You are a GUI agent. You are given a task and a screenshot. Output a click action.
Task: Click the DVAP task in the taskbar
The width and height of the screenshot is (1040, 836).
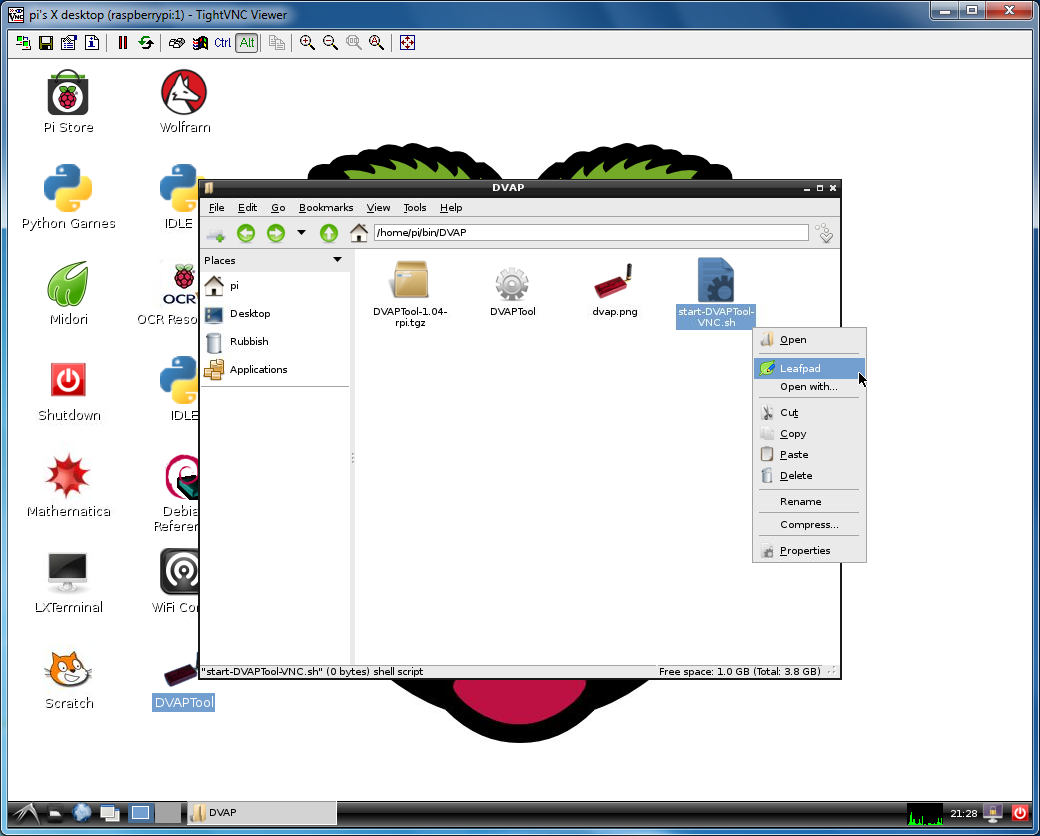(262, 813)
